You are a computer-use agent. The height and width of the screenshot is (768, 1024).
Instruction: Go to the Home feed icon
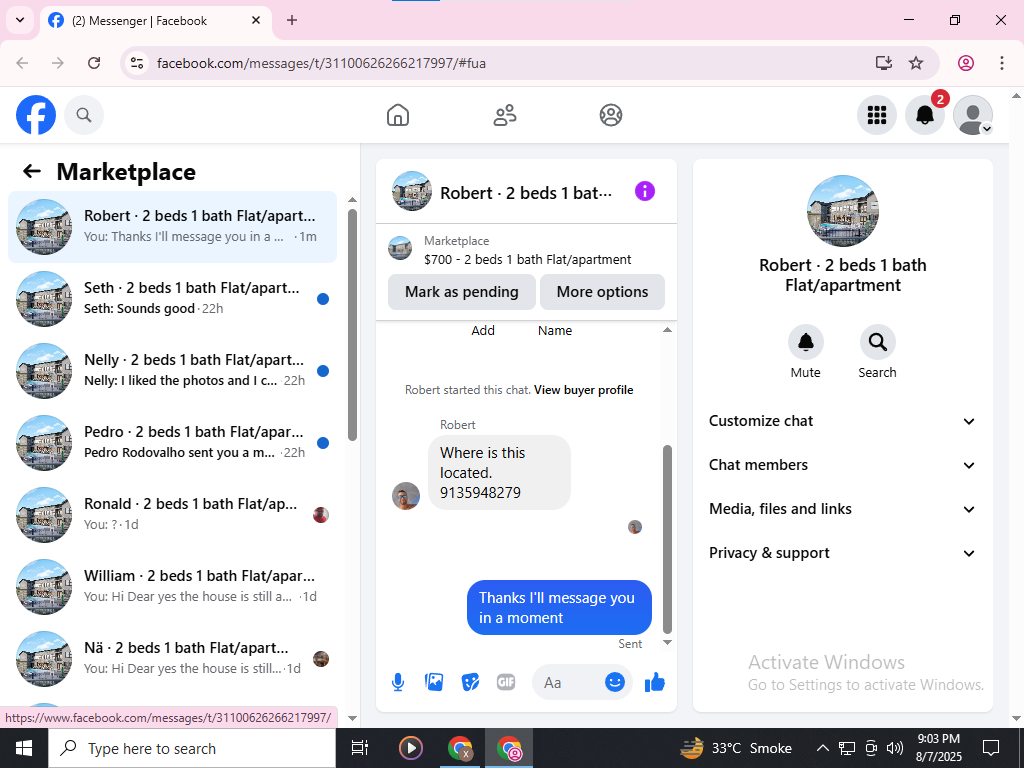[x=398, y=115]
